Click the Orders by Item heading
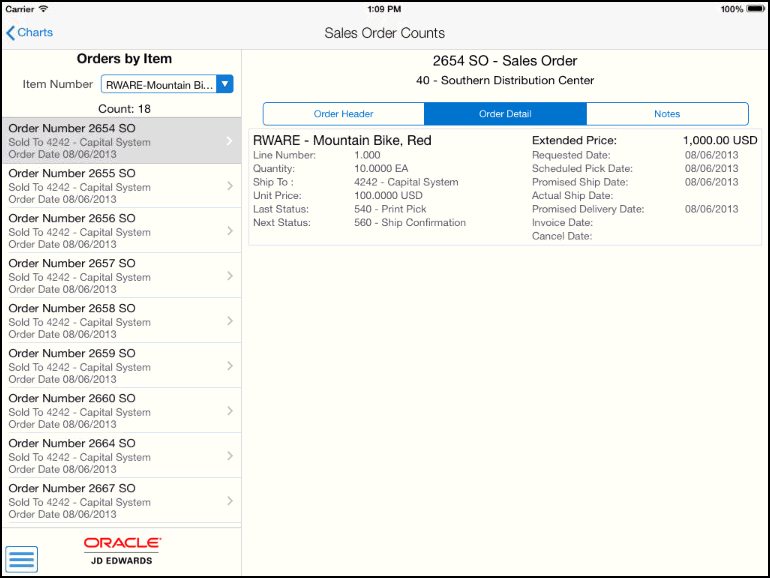 (x=124, y=59)
